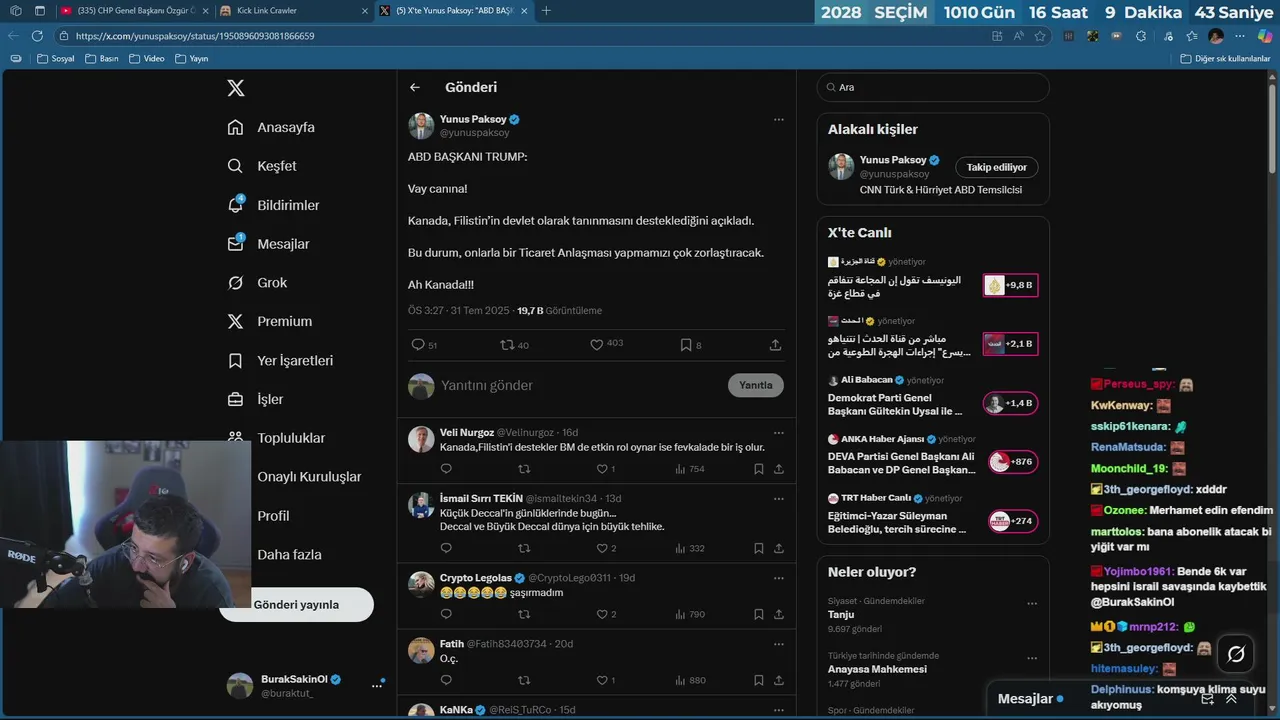Click the Gönderi yayınla button
The width and height of the screenshot is (1280, 720).
pos(296,604)
